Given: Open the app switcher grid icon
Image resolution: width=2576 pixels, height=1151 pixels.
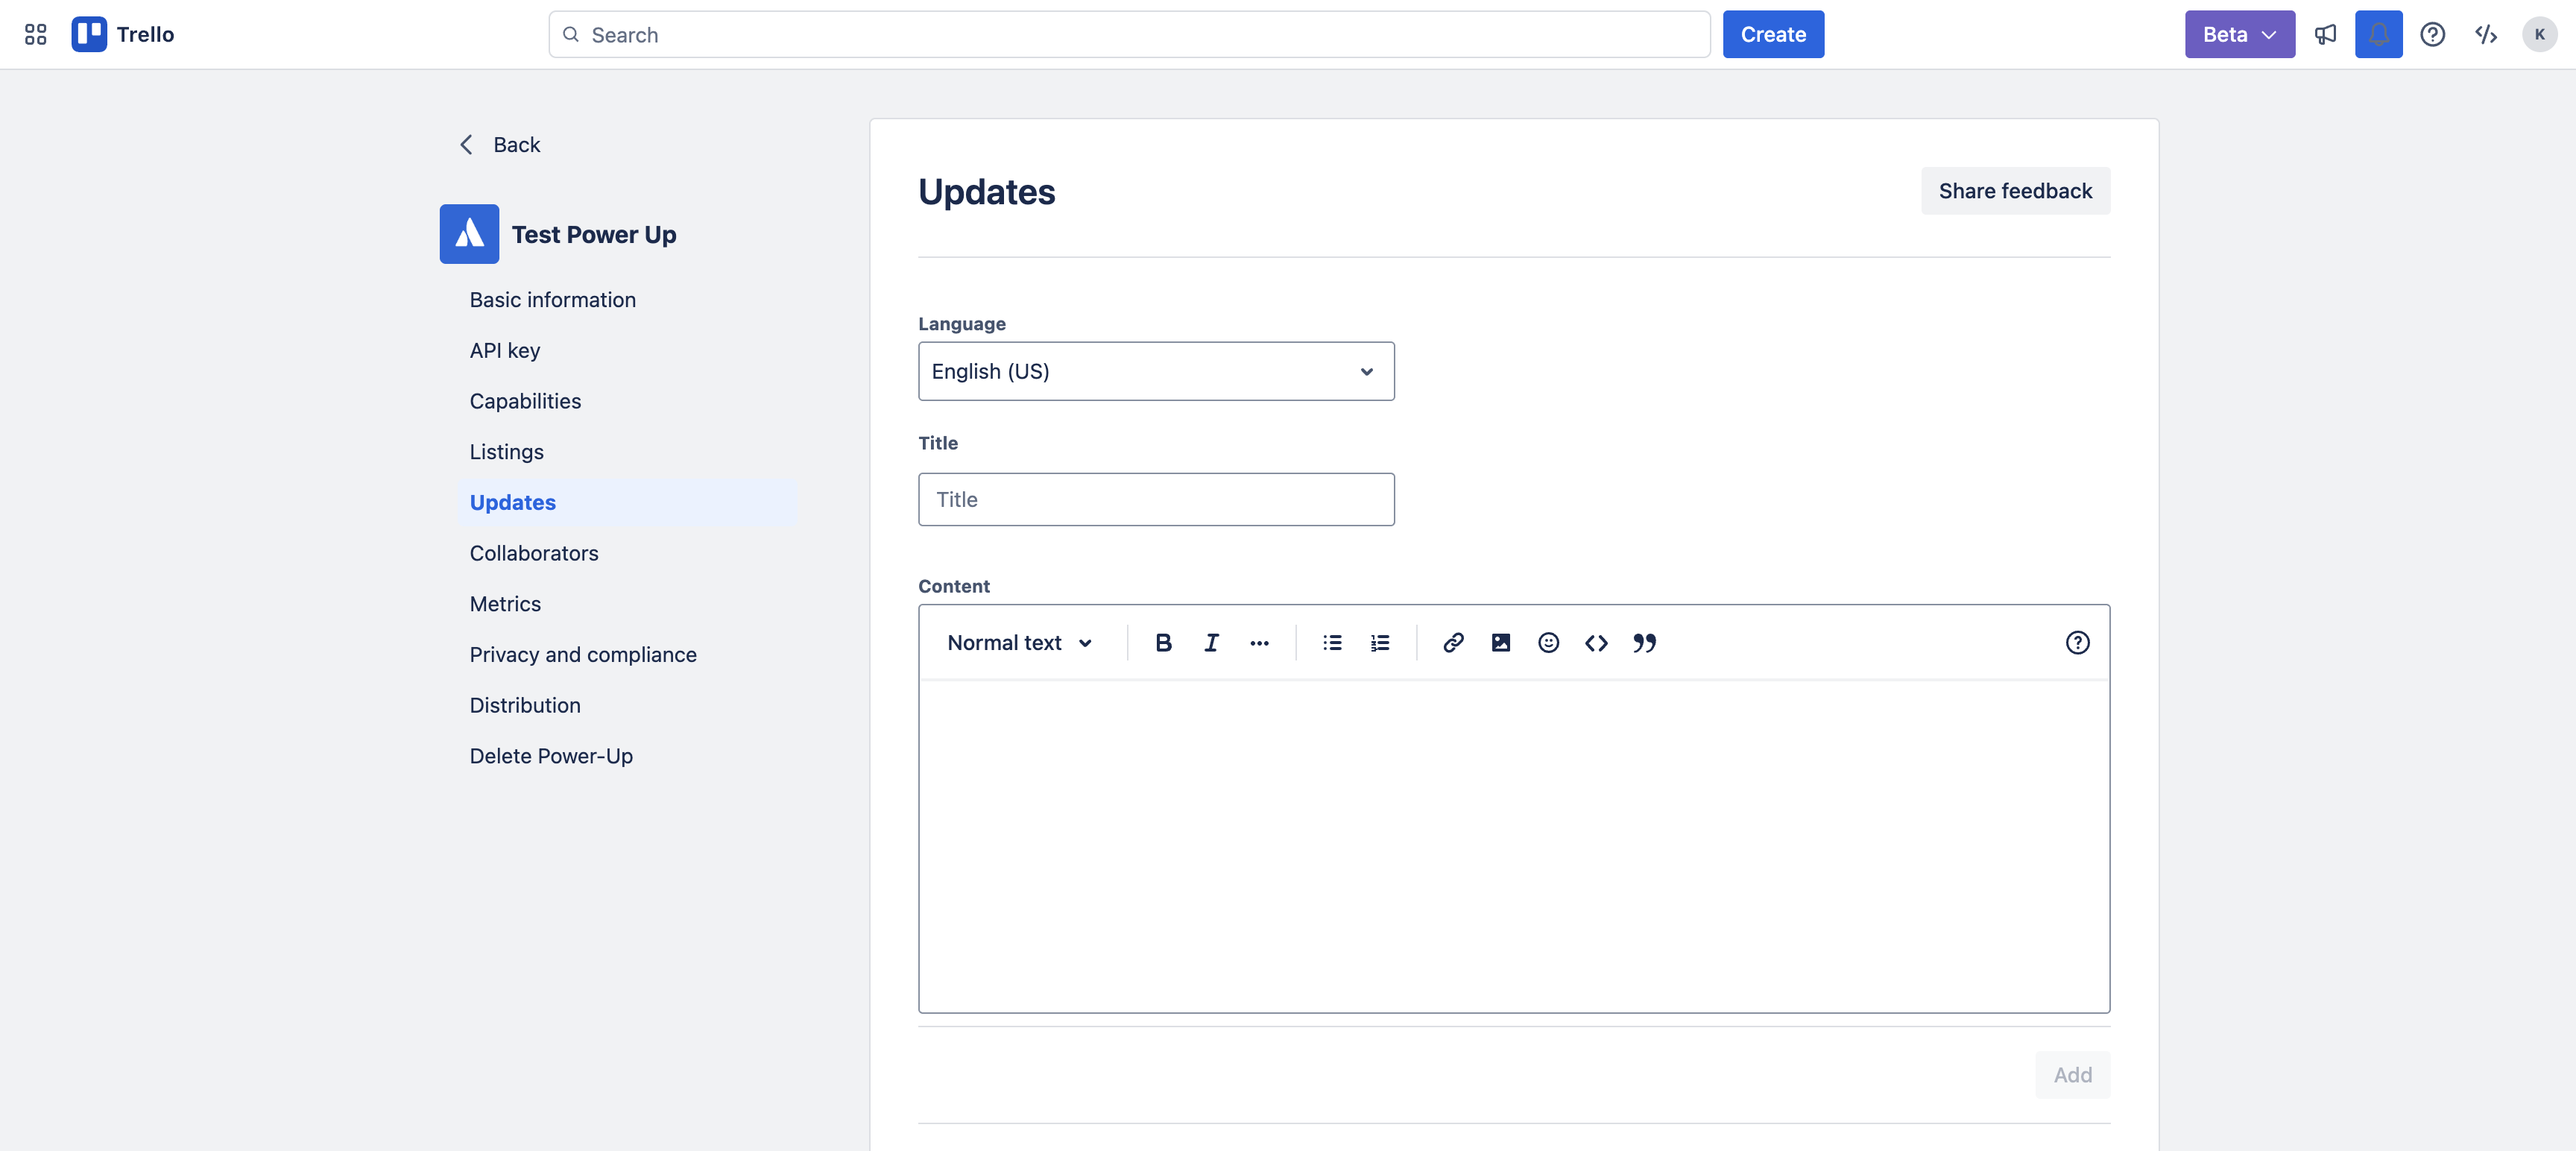Looking at the screenshot, I should coord(35,34).
